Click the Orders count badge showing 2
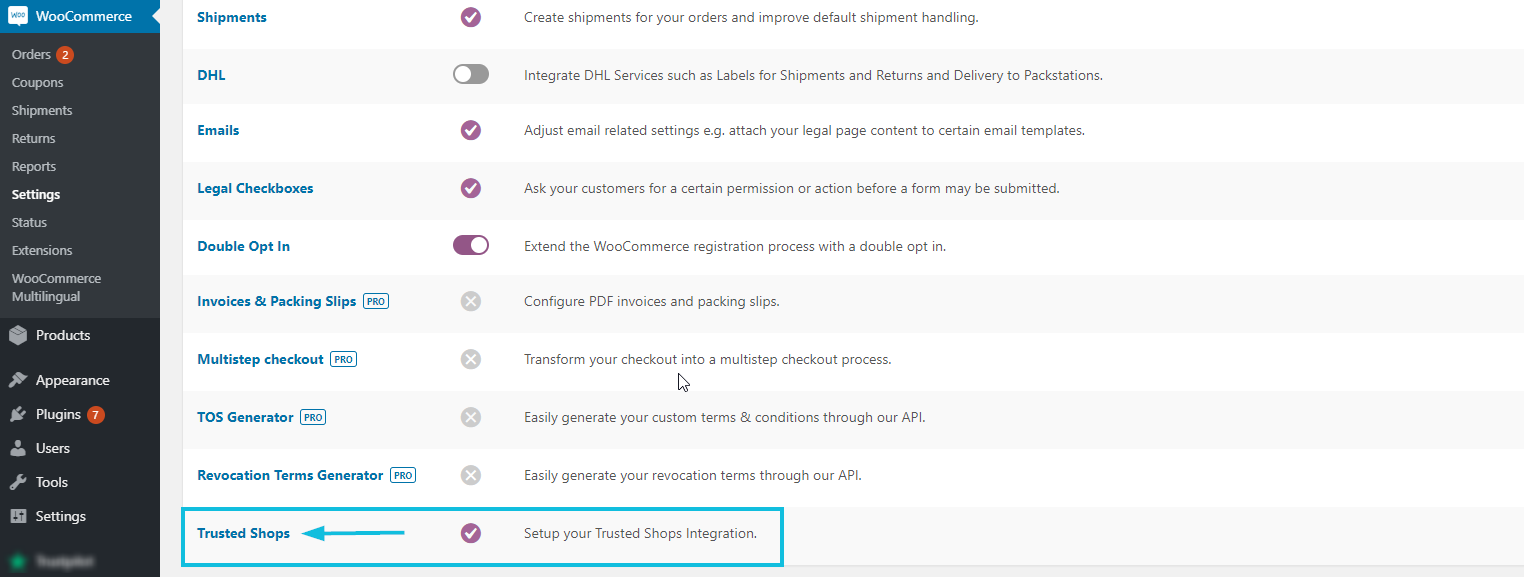 pos(65,54)
